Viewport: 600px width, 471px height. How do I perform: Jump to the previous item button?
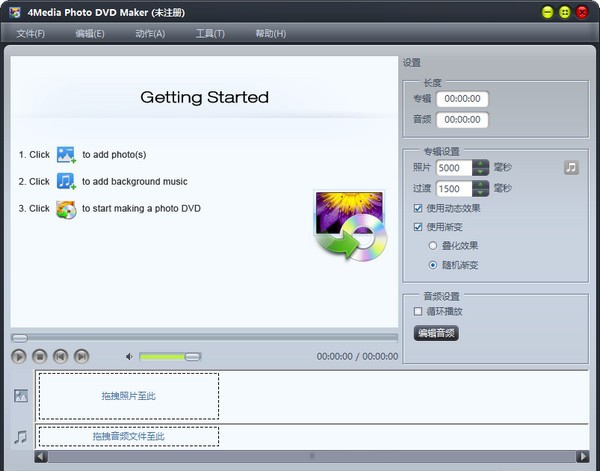coord(60,357)
